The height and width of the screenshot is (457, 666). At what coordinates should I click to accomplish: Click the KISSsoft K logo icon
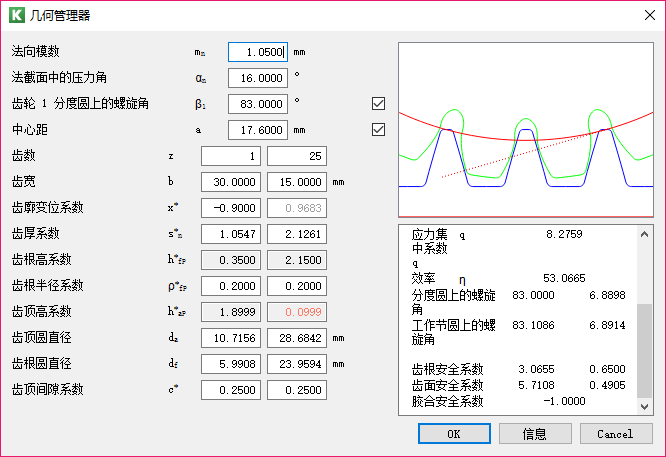[17, 15]
